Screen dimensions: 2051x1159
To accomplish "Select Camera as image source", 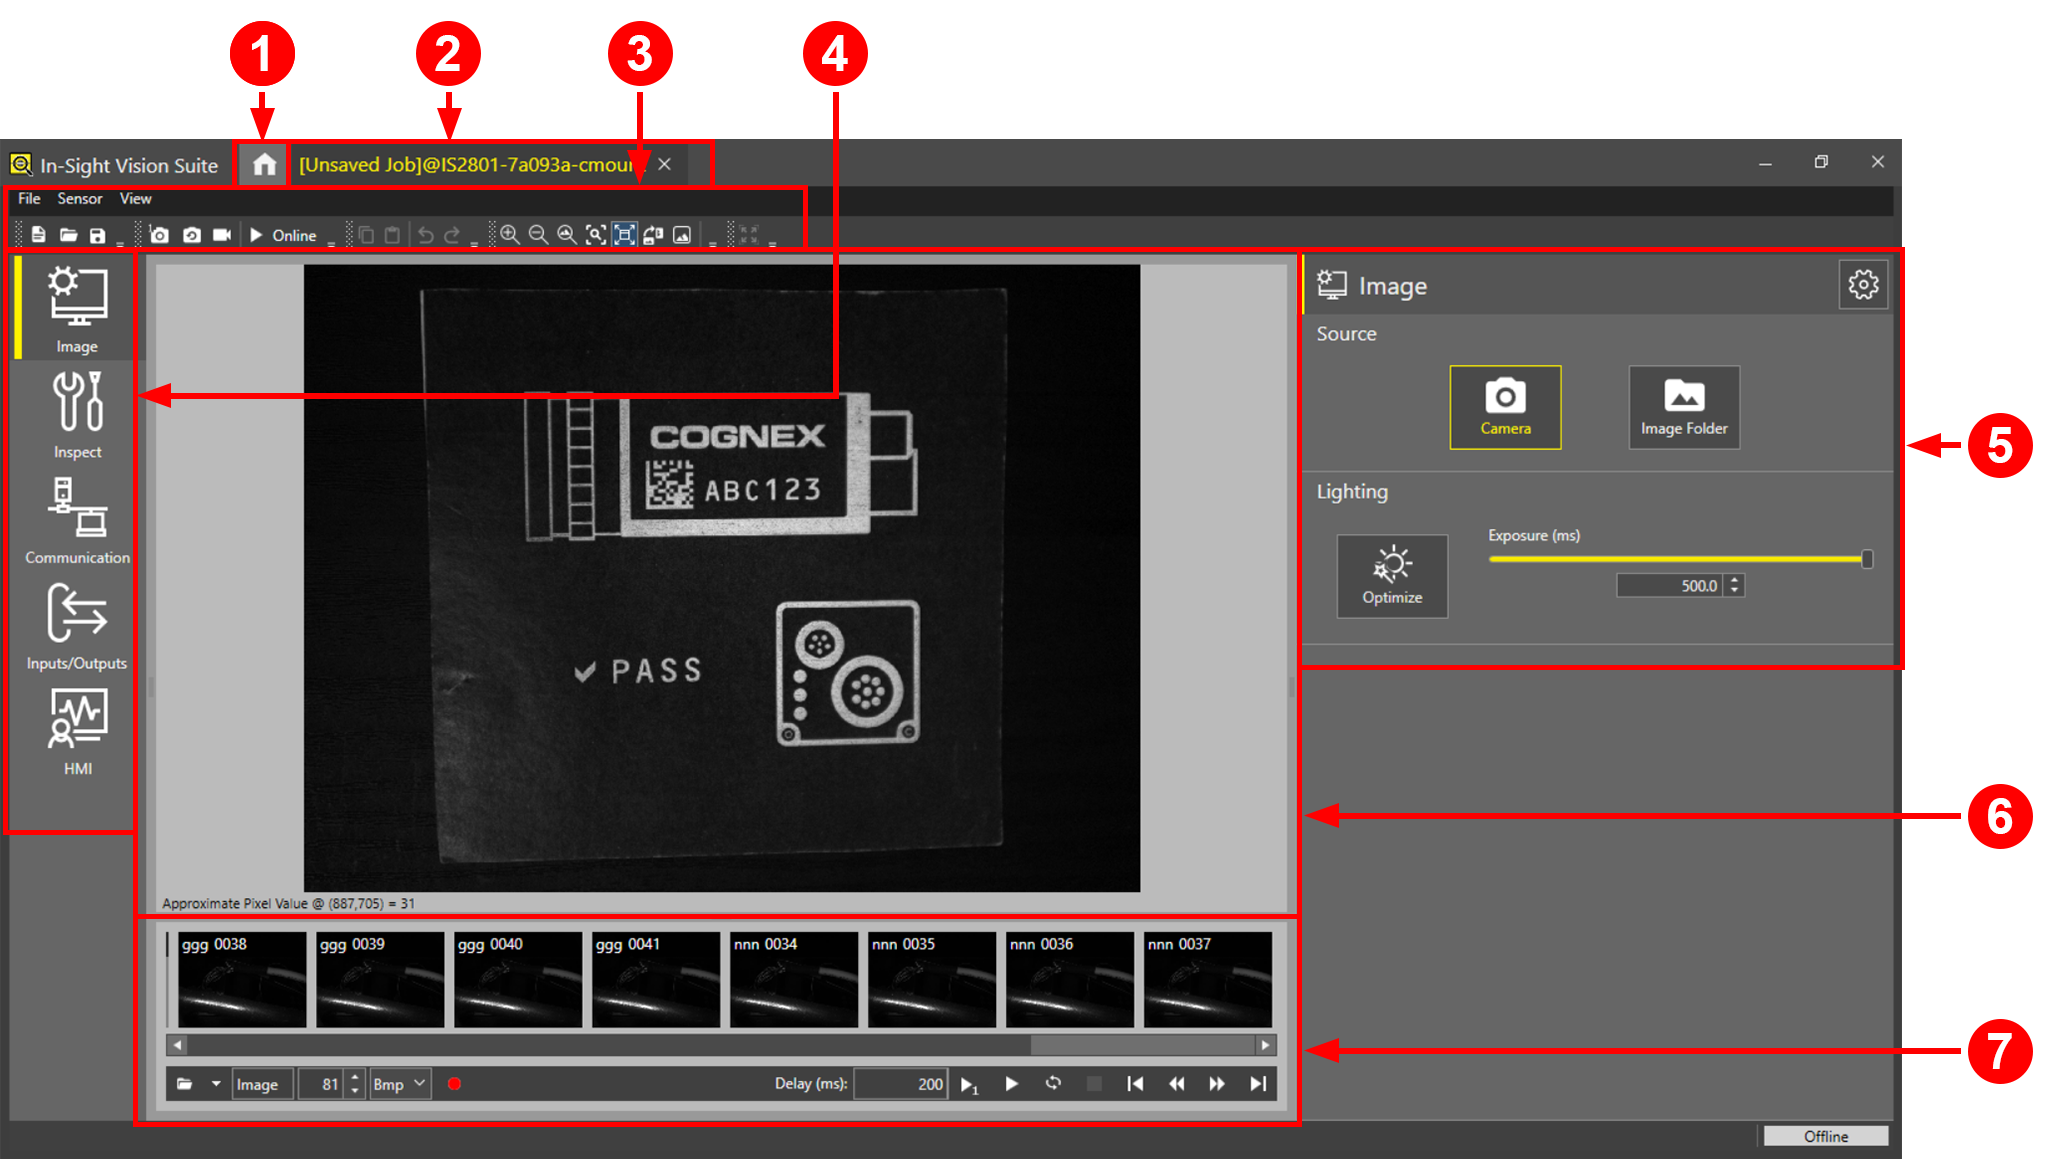I will coord(1504,406).
